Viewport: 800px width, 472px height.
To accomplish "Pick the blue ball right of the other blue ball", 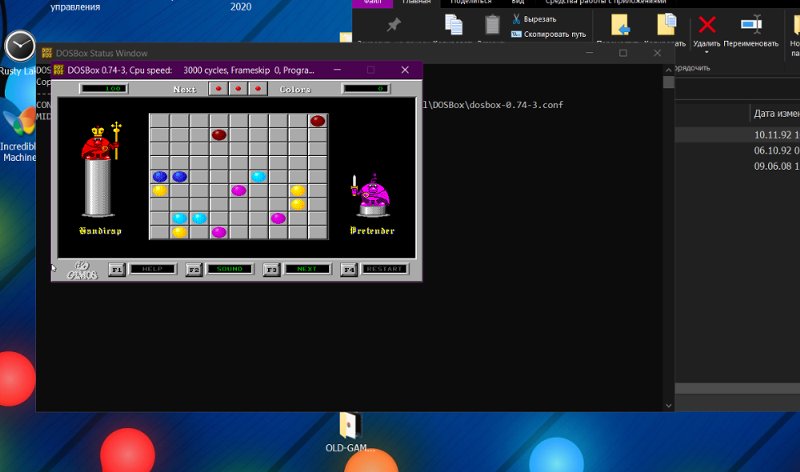I will point(180,177).
